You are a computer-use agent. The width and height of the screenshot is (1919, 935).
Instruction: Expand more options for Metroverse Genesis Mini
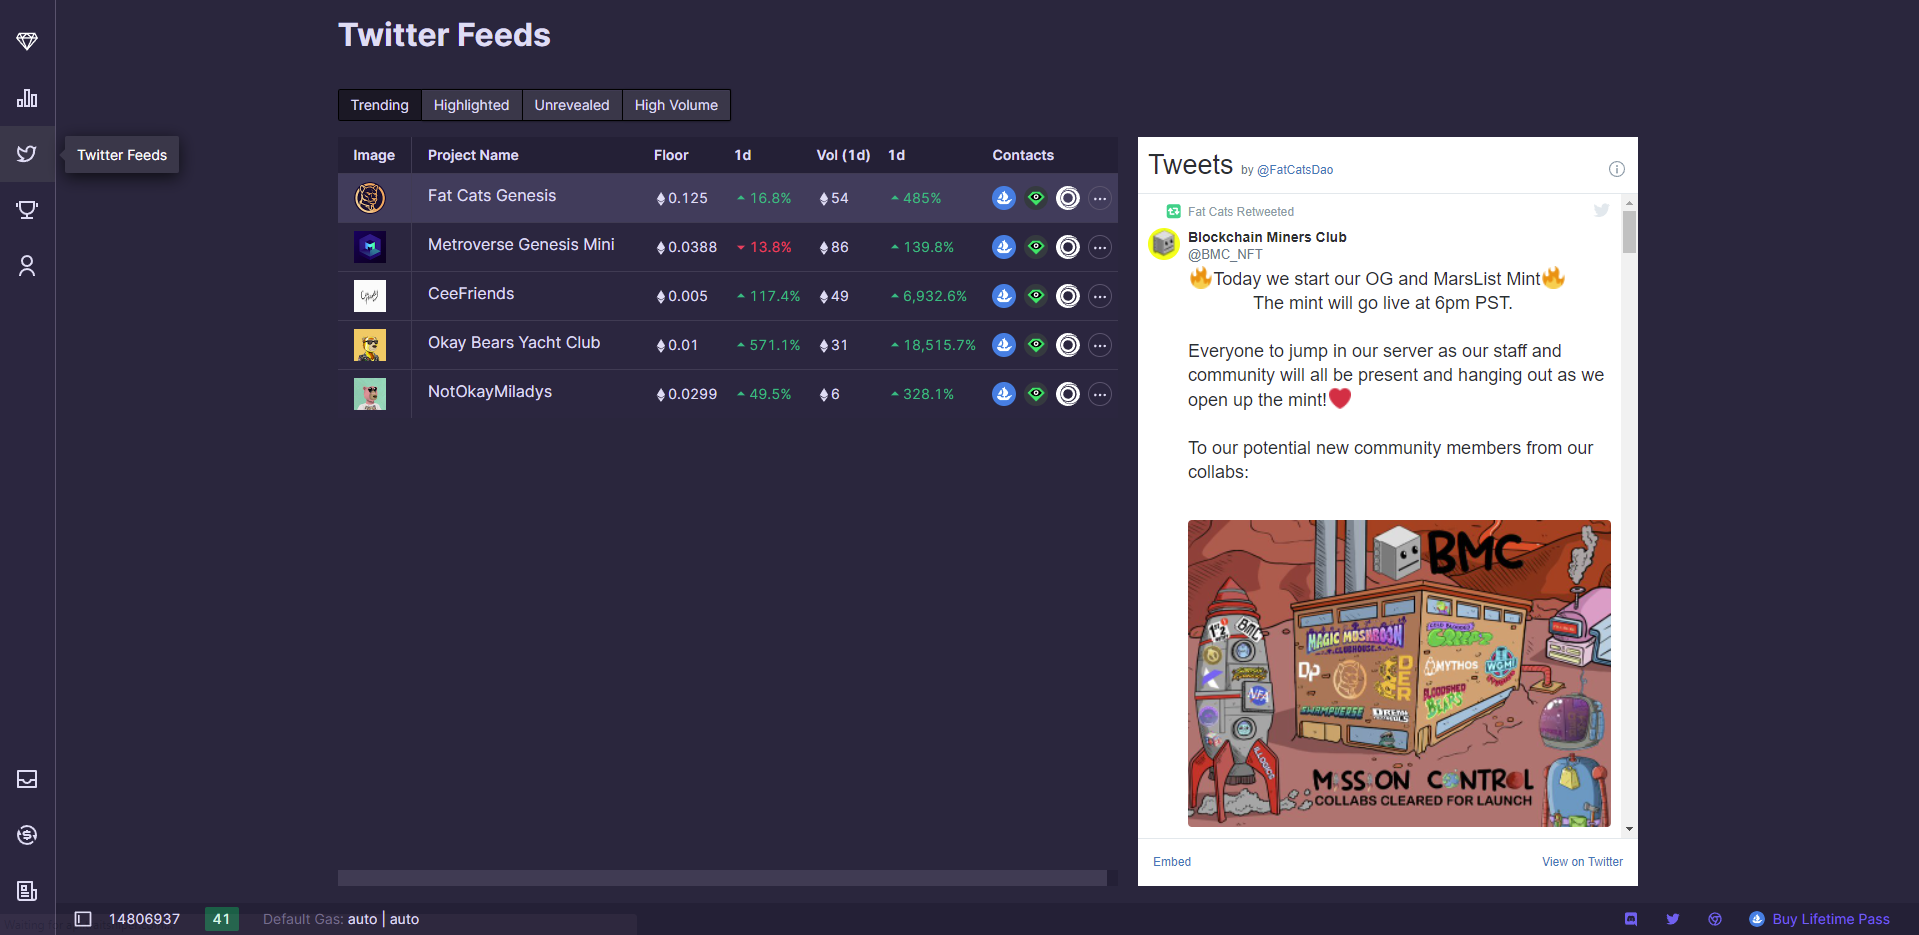[1100, 247]
